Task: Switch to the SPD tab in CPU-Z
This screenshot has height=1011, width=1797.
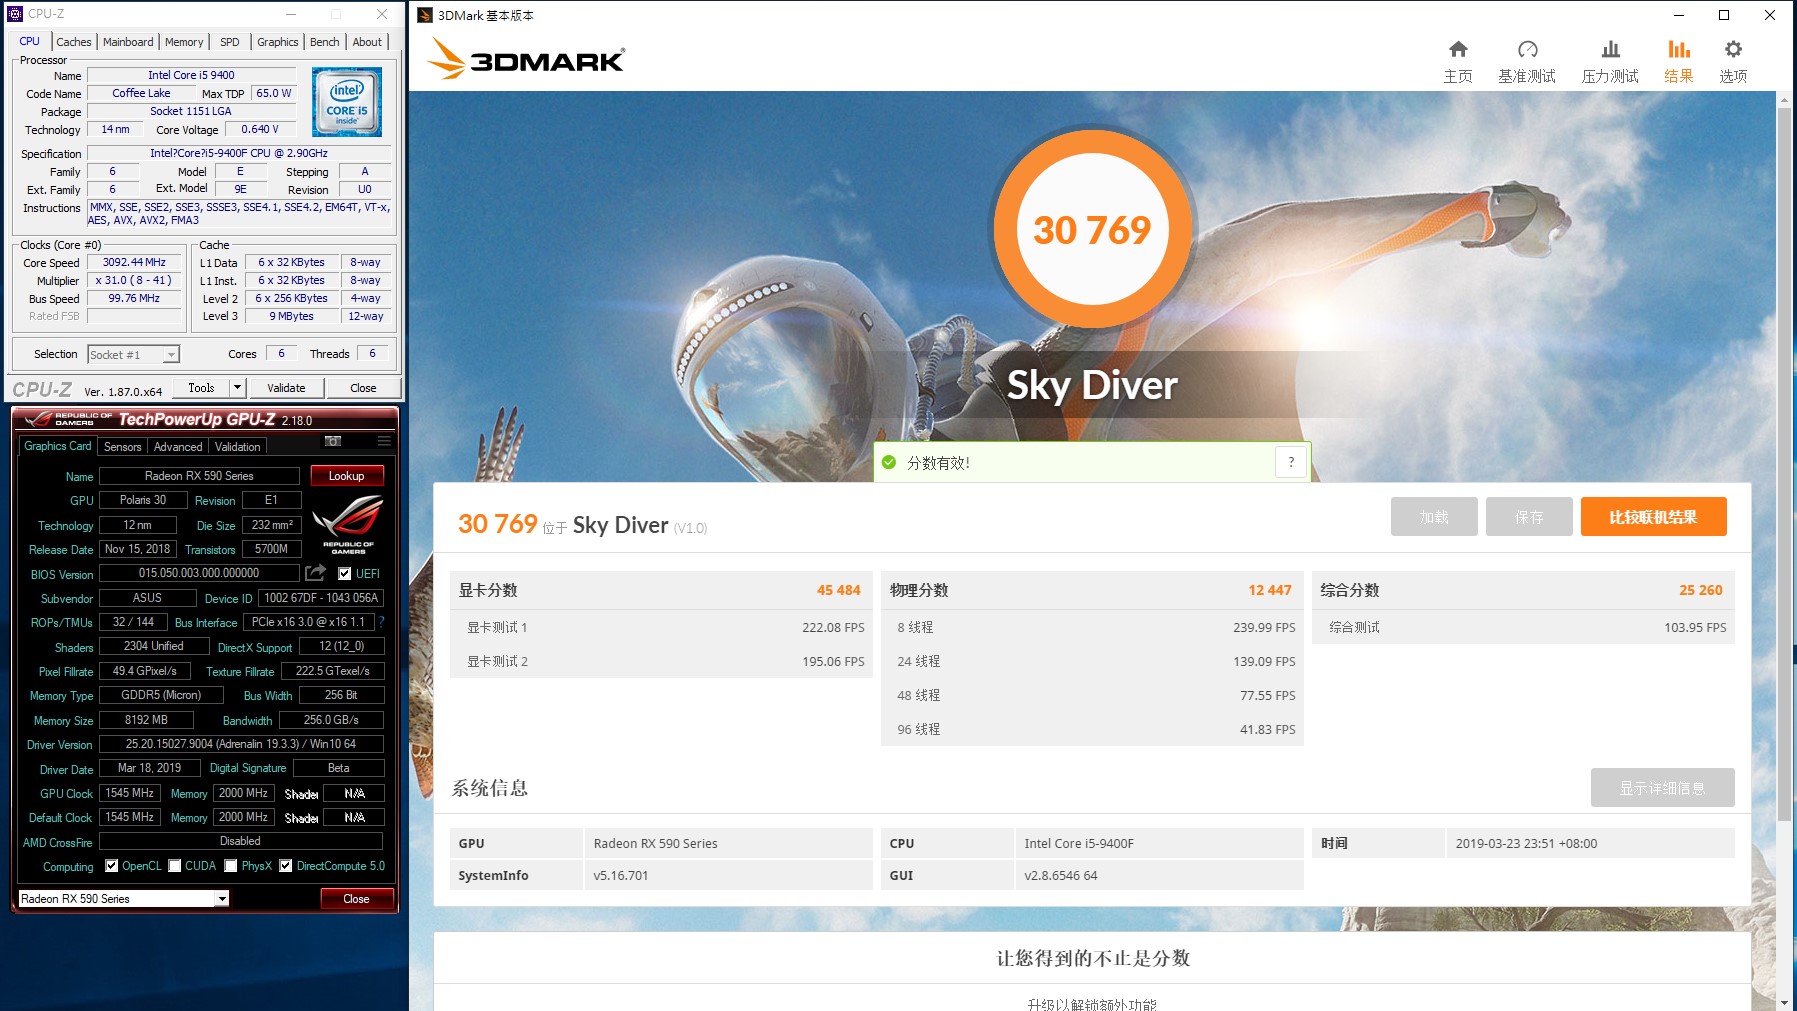Action: 230,42
